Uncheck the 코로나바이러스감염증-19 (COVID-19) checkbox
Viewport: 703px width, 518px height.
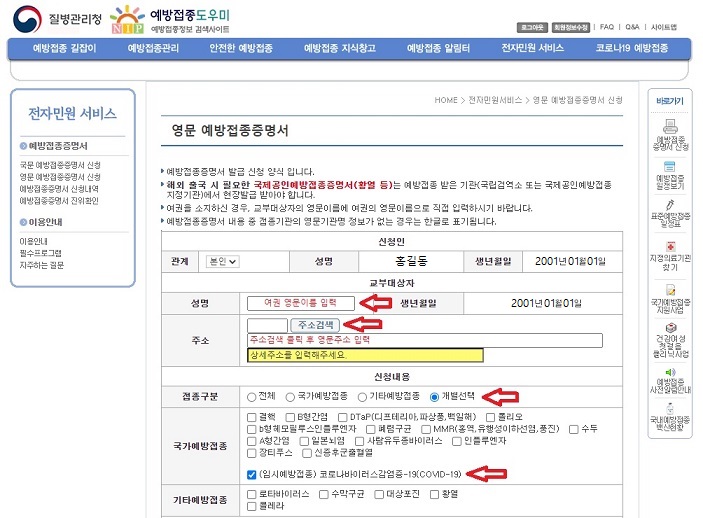[252, 475]
